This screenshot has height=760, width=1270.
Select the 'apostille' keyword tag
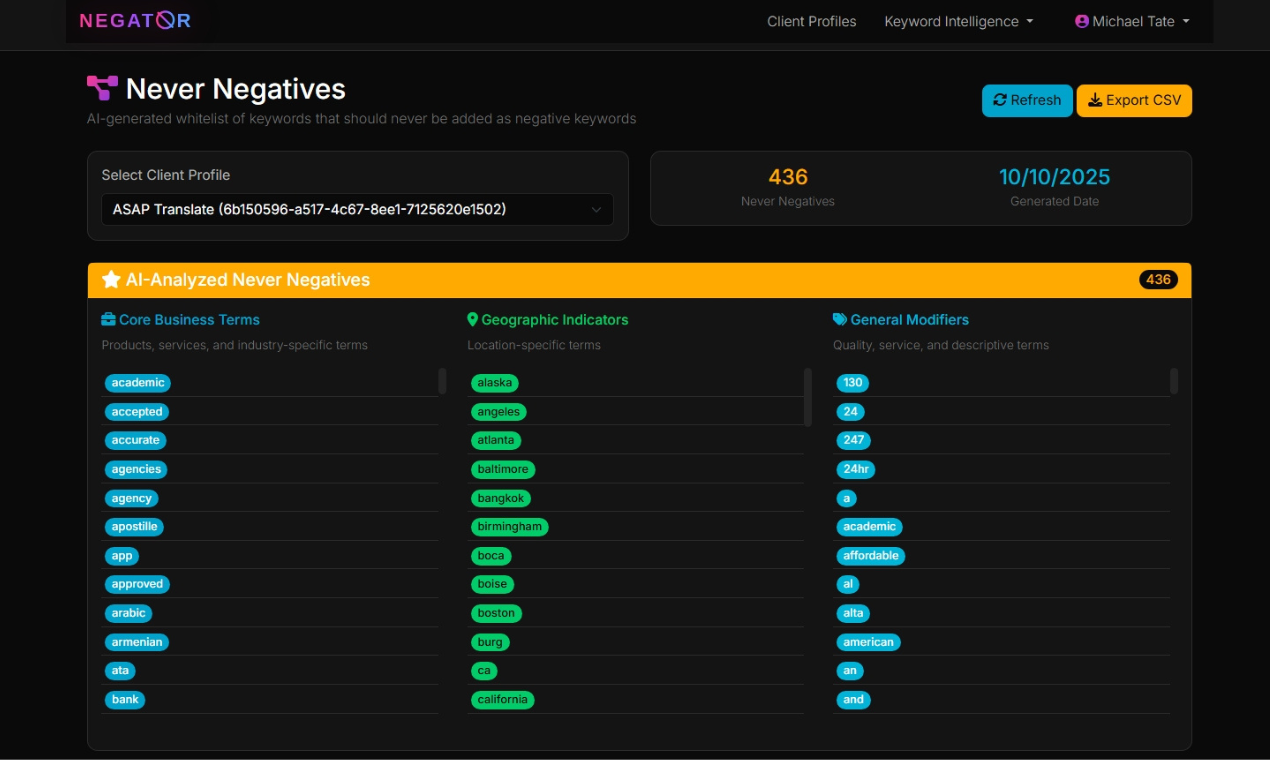coord(135,527)
